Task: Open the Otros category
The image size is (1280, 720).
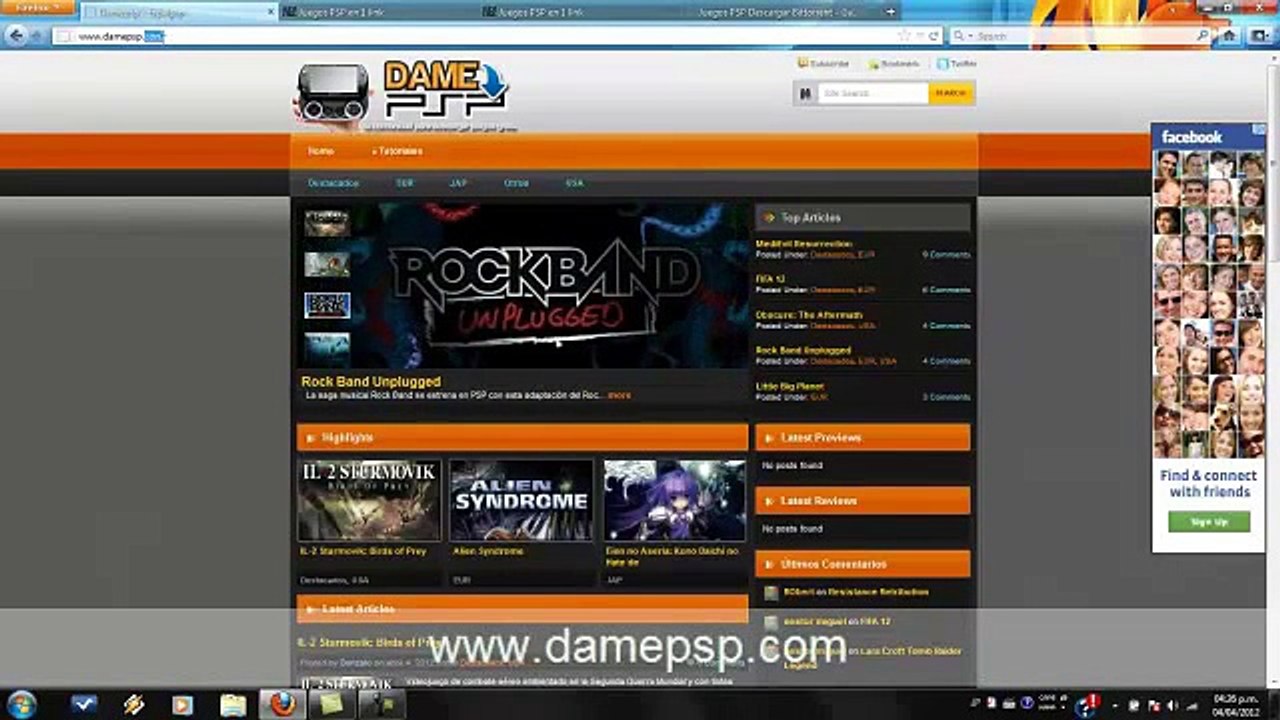Action: 516,183
